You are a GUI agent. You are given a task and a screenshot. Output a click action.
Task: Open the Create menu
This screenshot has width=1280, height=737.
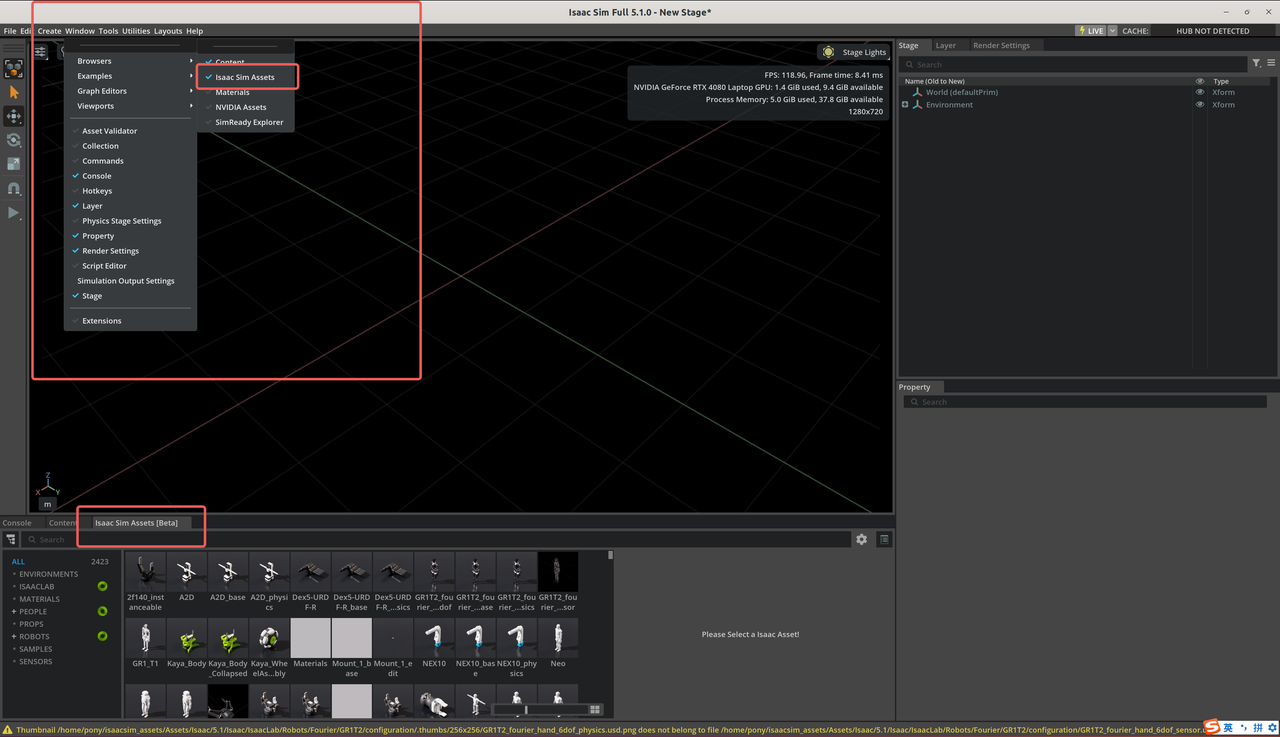49,31
